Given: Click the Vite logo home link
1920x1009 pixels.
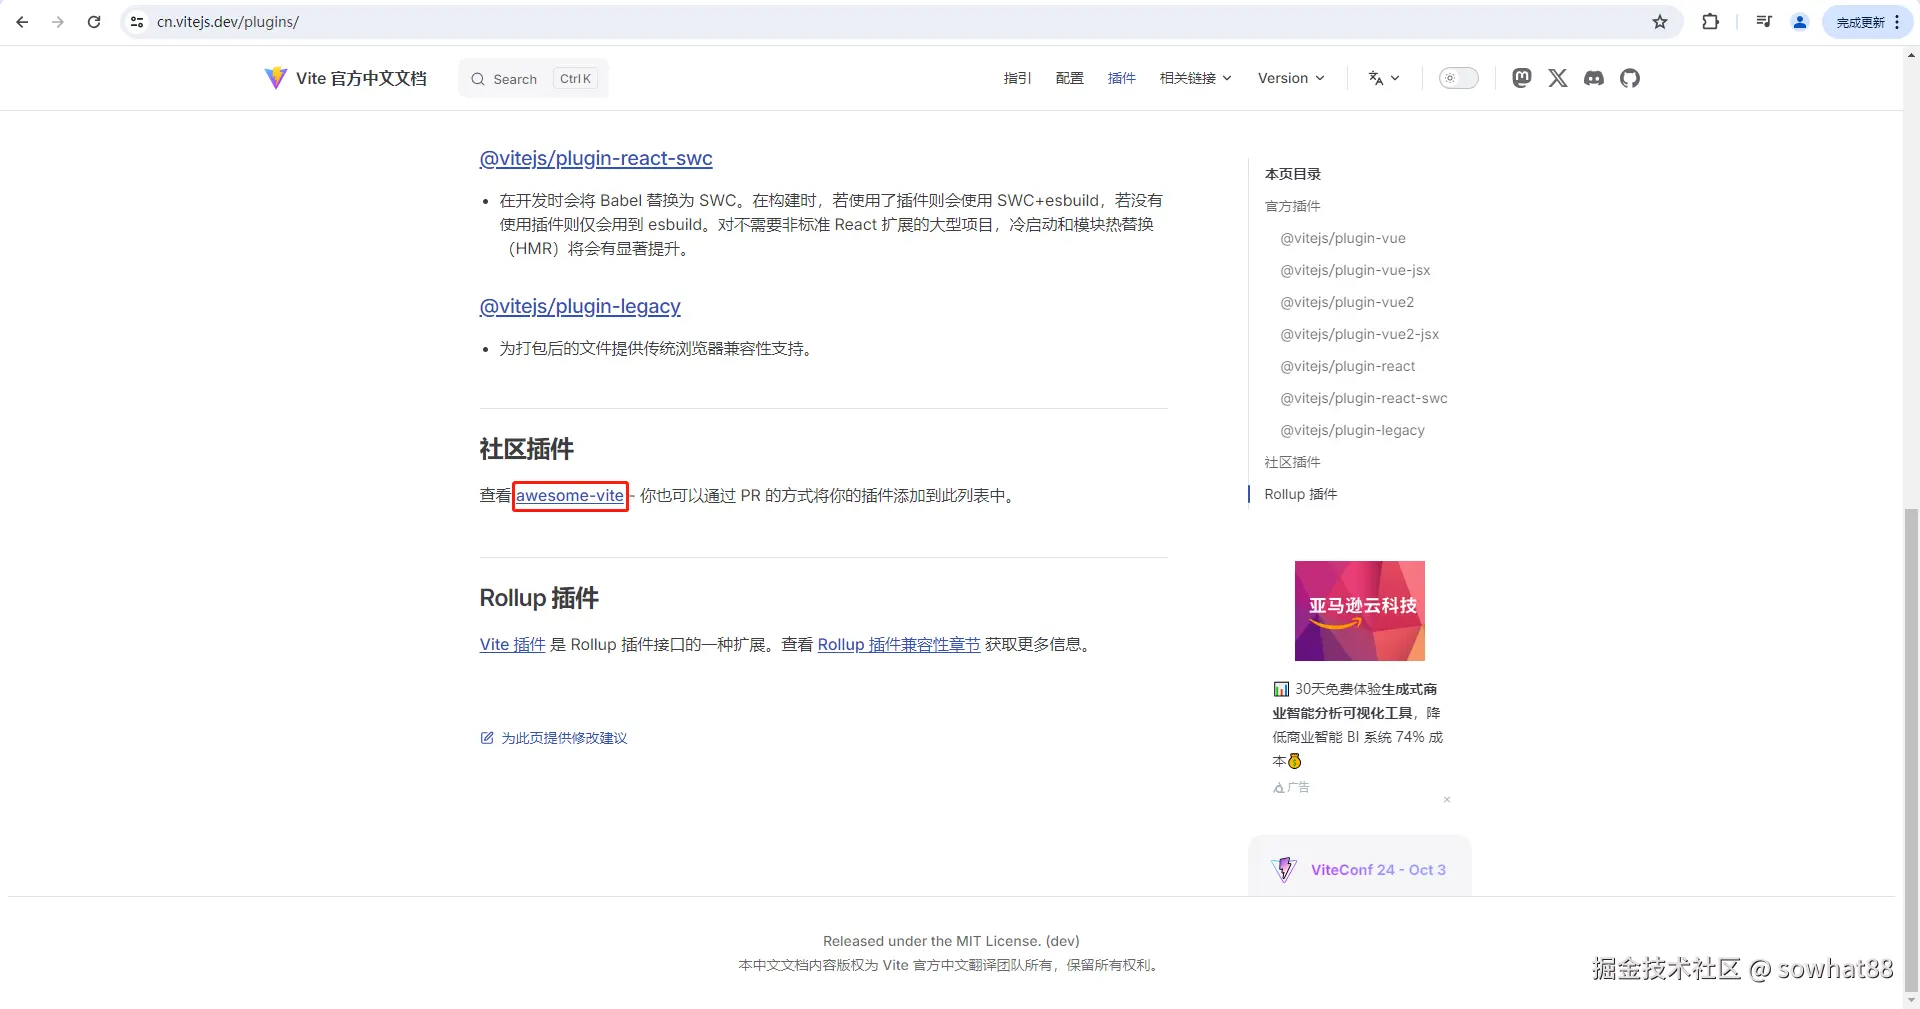Looking at the screenshot, I should pos(276,78).
